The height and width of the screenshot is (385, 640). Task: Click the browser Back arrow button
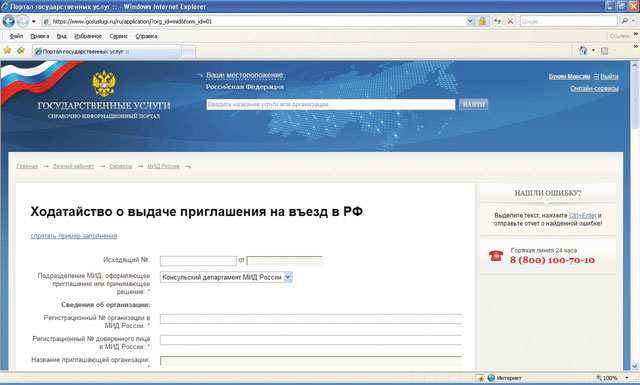pos(9,21)
